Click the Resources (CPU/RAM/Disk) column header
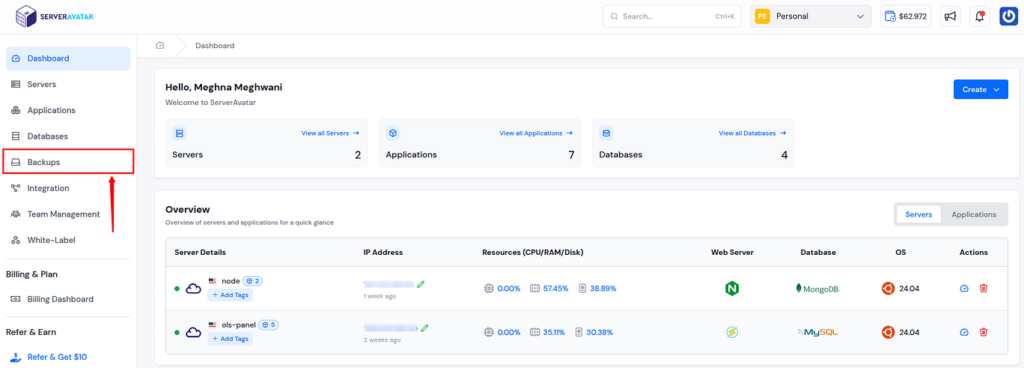This screenshot has height=368, width=1024. [x=534, y=253]
